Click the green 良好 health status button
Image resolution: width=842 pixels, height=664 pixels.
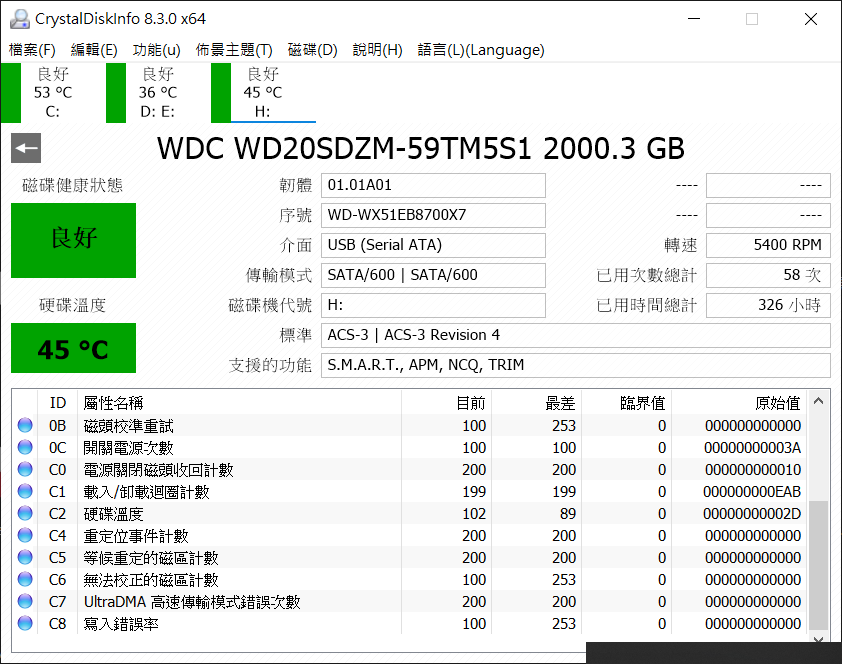(74, 240)
